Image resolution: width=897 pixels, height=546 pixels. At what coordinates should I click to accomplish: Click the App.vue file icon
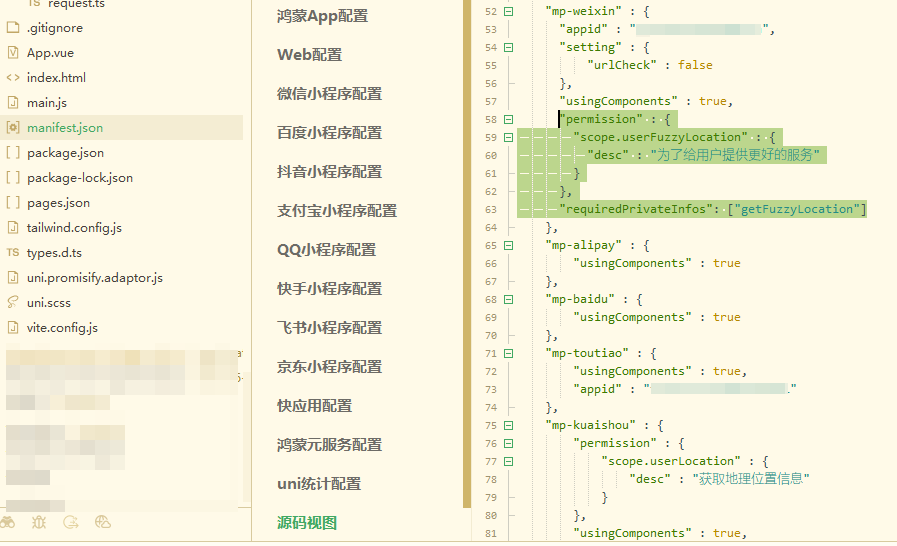[13, 53]
